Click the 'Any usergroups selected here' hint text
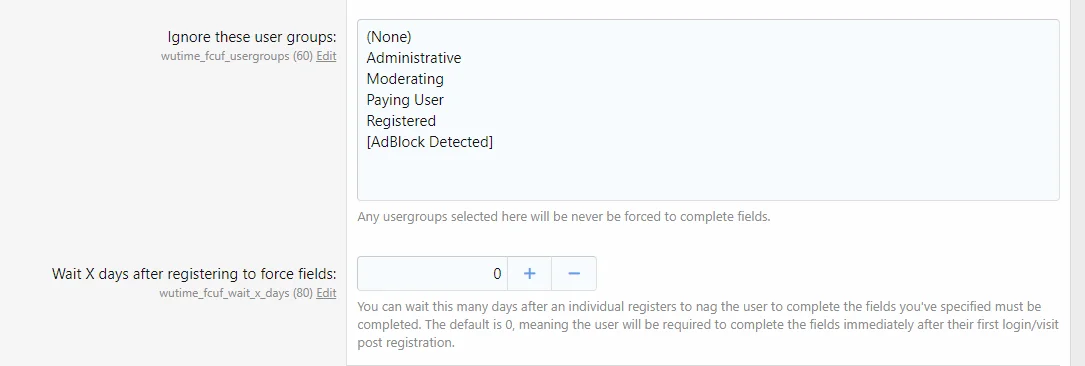 pos(563,217)
